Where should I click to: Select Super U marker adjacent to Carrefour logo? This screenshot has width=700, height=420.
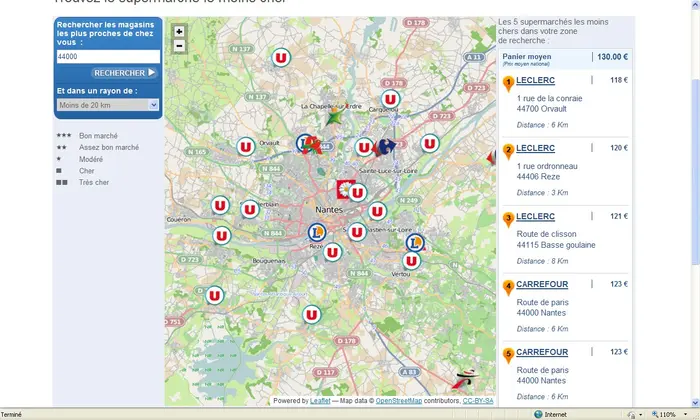click(364, 147)
